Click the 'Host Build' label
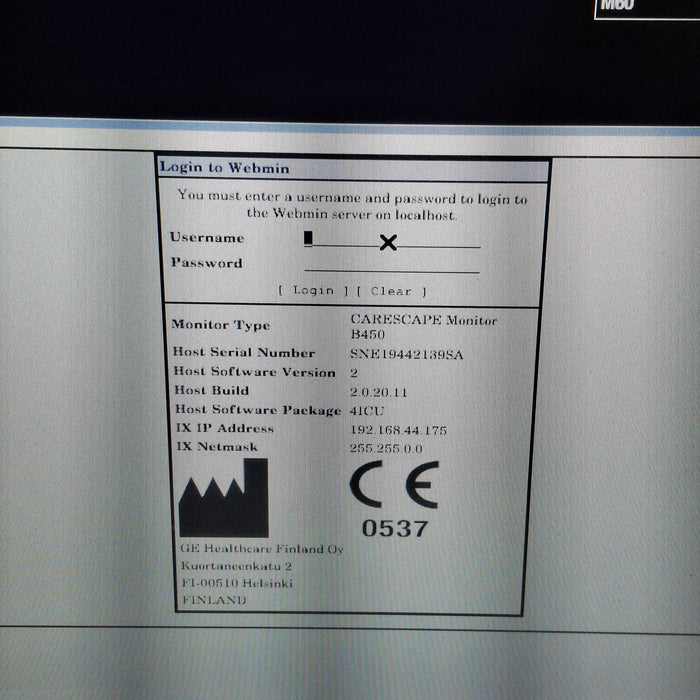700x700 pixels. [212, 391]
